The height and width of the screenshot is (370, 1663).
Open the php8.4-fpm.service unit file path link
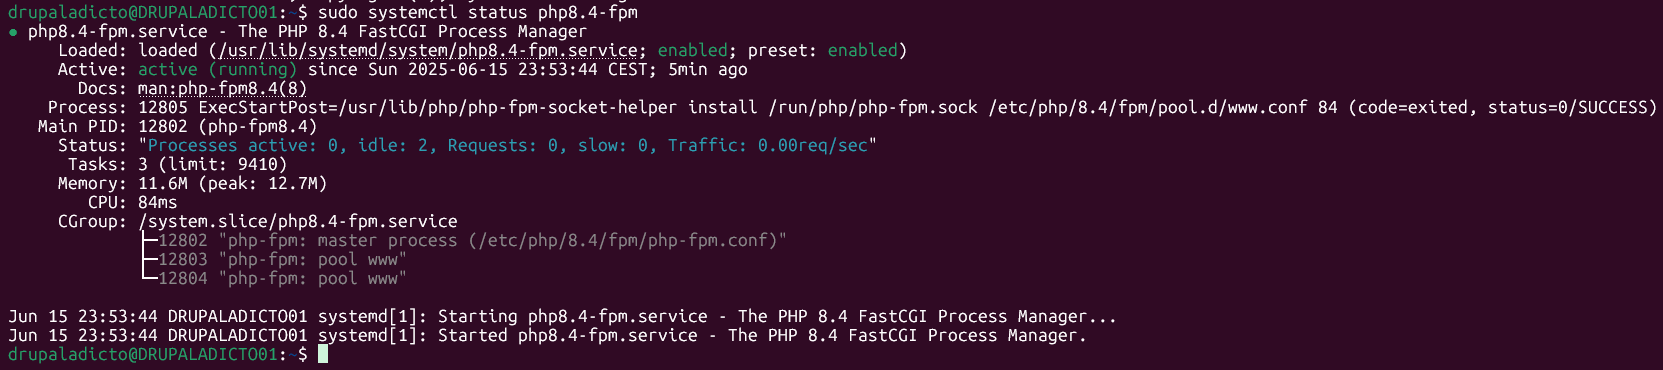point(428,51)
